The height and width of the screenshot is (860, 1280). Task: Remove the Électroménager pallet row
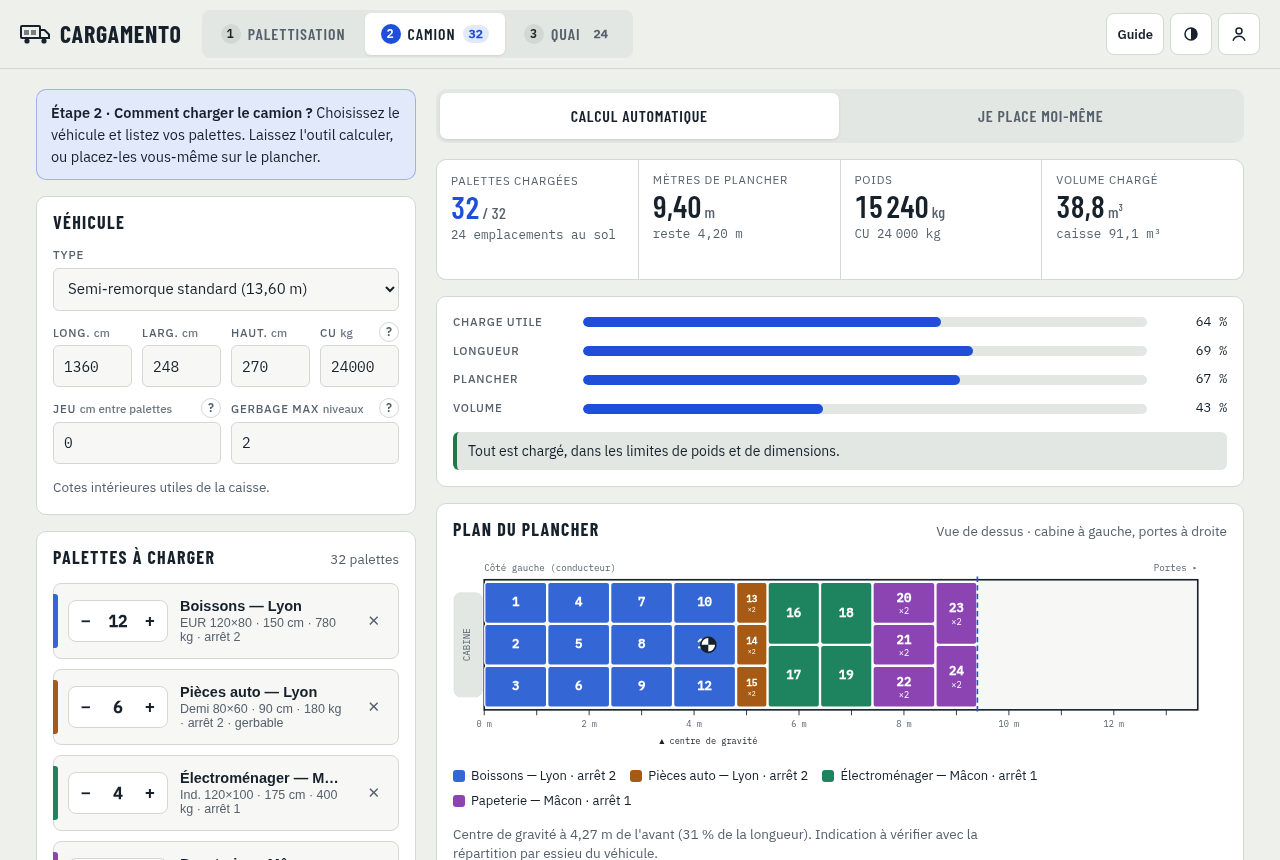374,793
